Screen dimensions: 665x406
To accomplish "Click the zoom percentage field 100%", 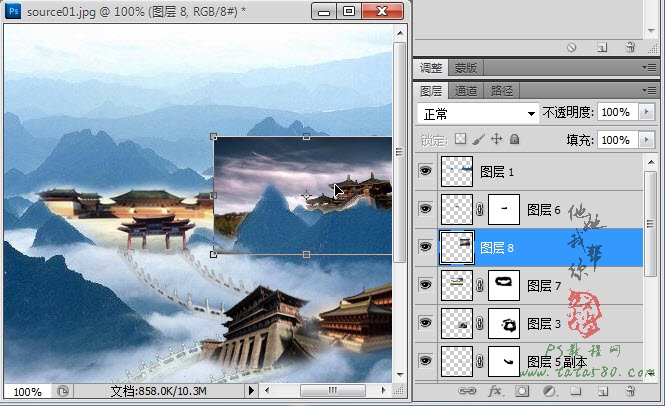I will [x=28, y=391].
